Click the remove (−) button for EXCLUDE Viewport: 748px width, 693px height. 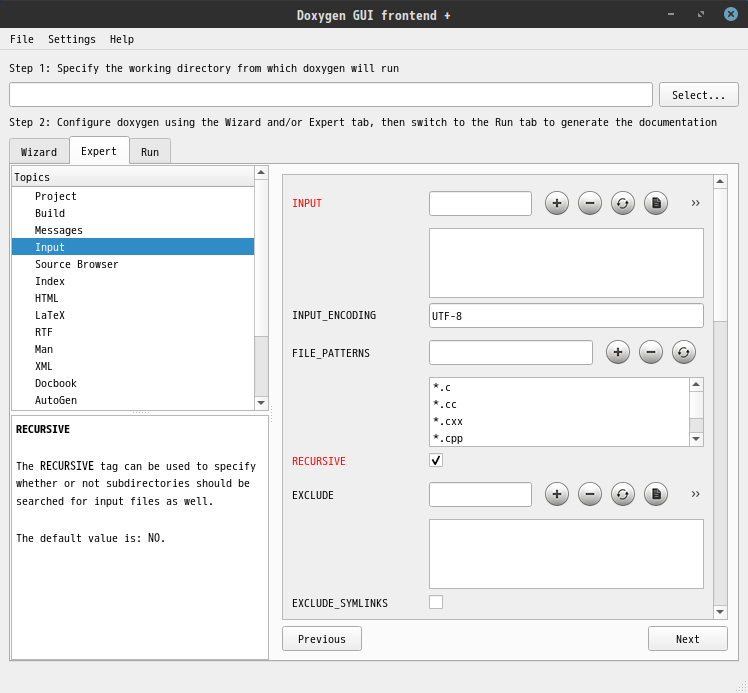click(590, 494)
